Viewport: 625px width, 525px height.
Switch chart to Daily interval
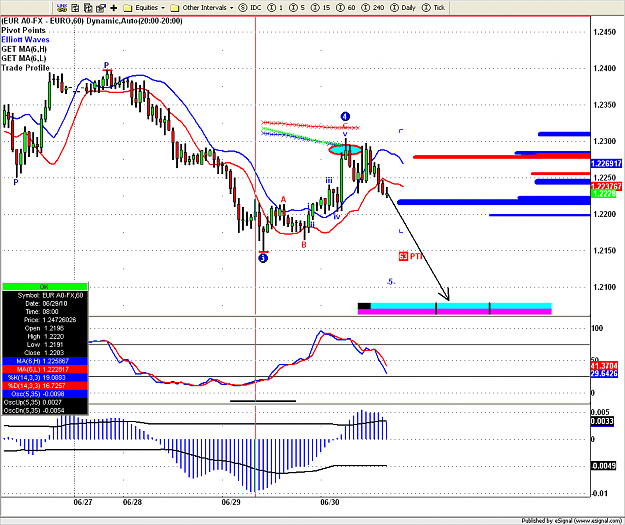point(403,7)
